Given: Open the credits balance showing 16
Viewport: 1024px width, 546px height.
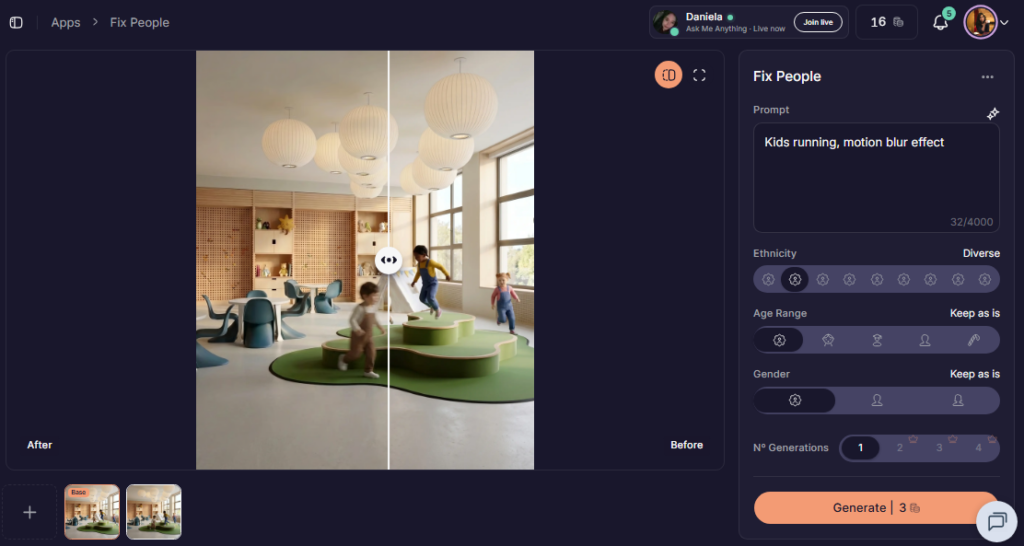Looking at the screenshot, I should click(x=886, y=22).
